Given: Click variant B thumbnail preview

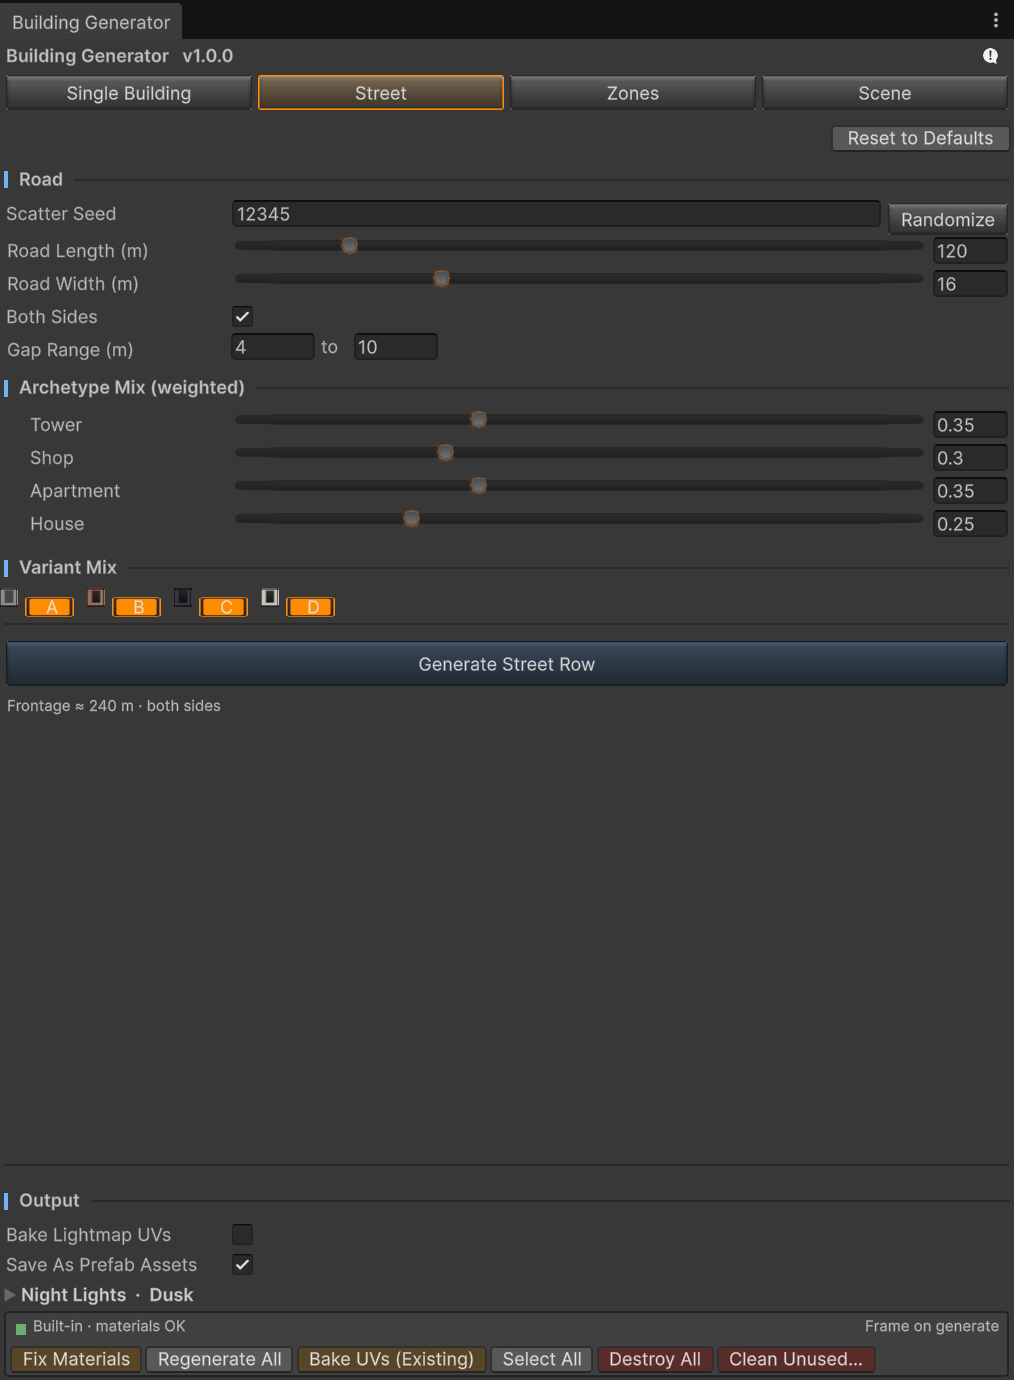Looking at the screenshot, I should point(96,597).
